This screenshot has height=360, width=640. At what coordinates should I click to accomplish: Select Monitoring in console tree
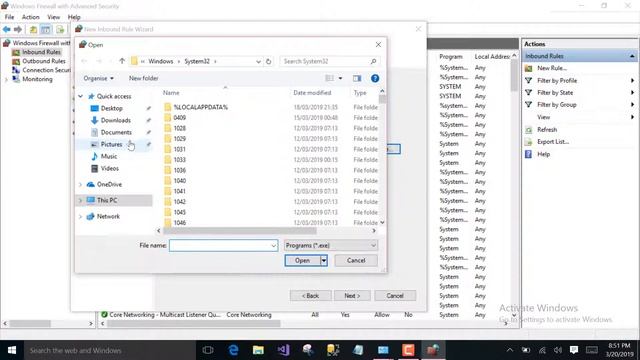37,79
